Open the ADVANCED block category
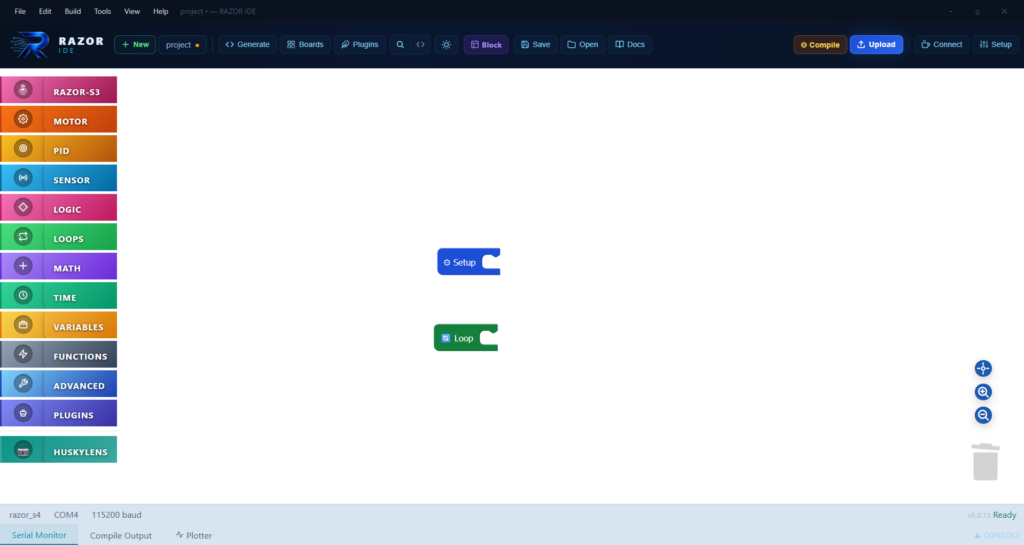Screen dimensions: 1024x545 click(59, 384)
